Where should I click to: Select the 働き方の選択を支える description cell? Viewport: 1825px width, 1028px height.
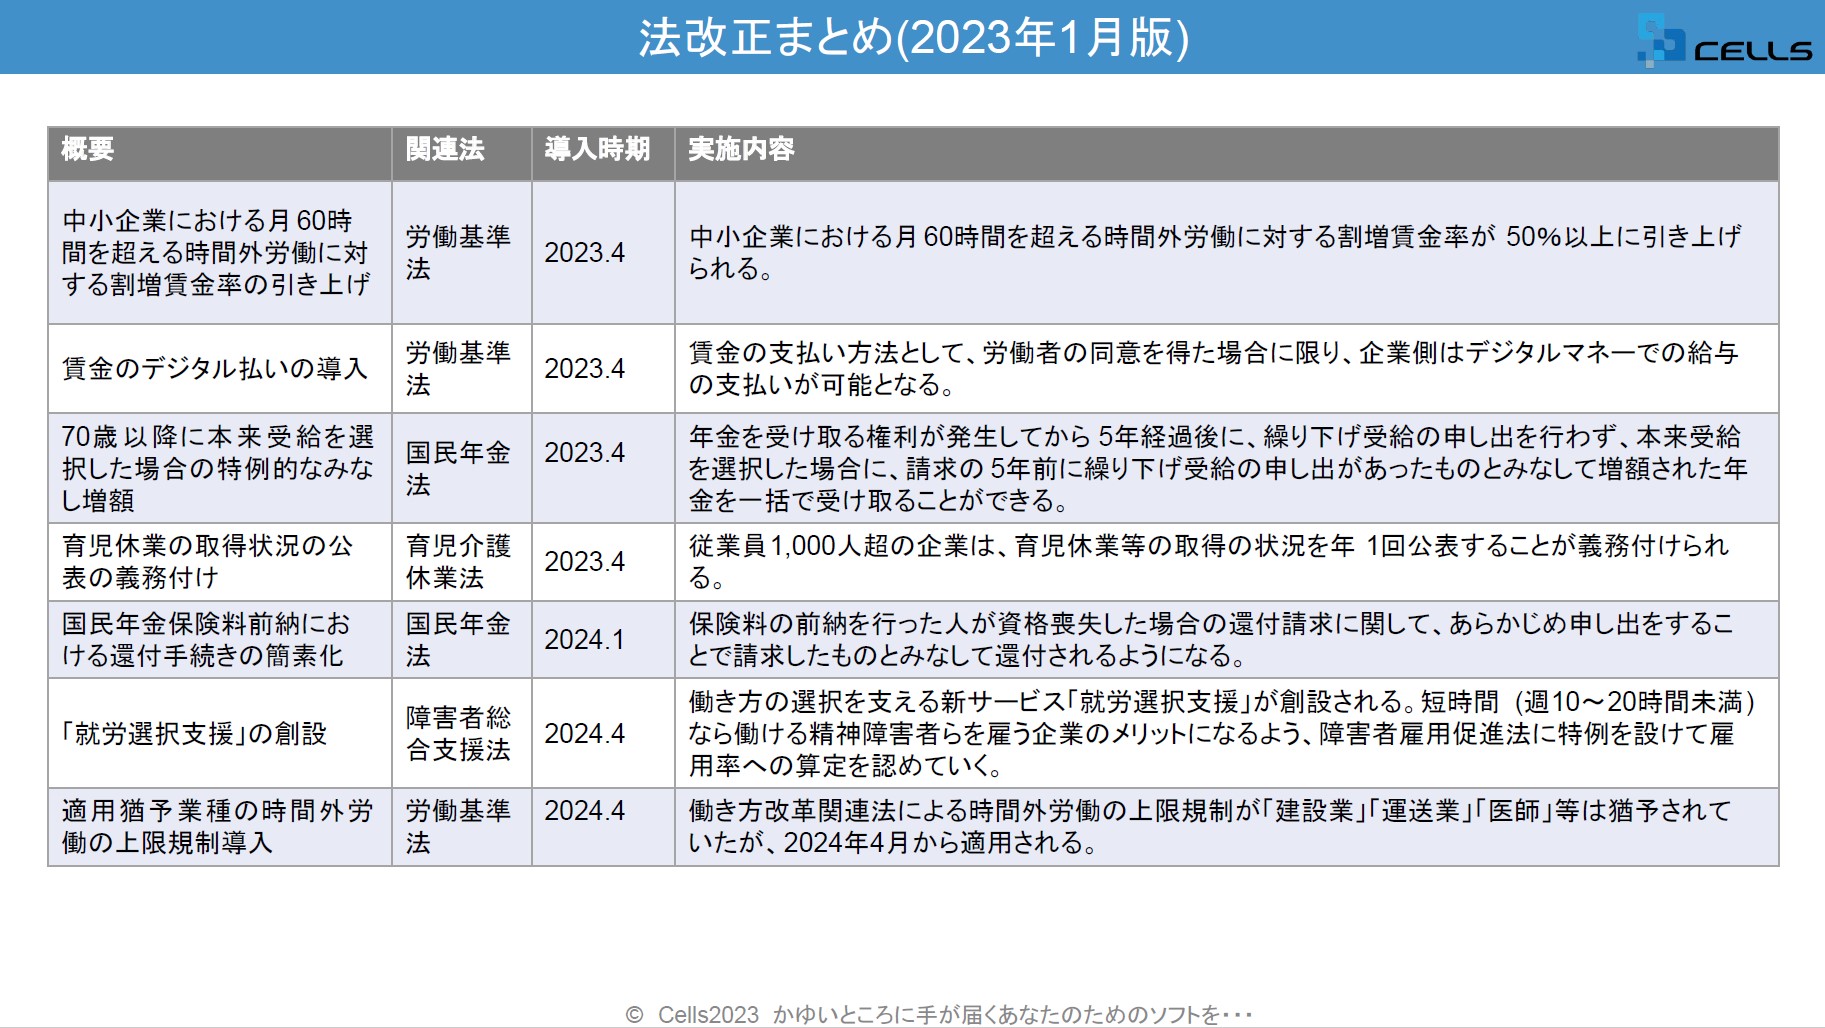click(1227, 733)
